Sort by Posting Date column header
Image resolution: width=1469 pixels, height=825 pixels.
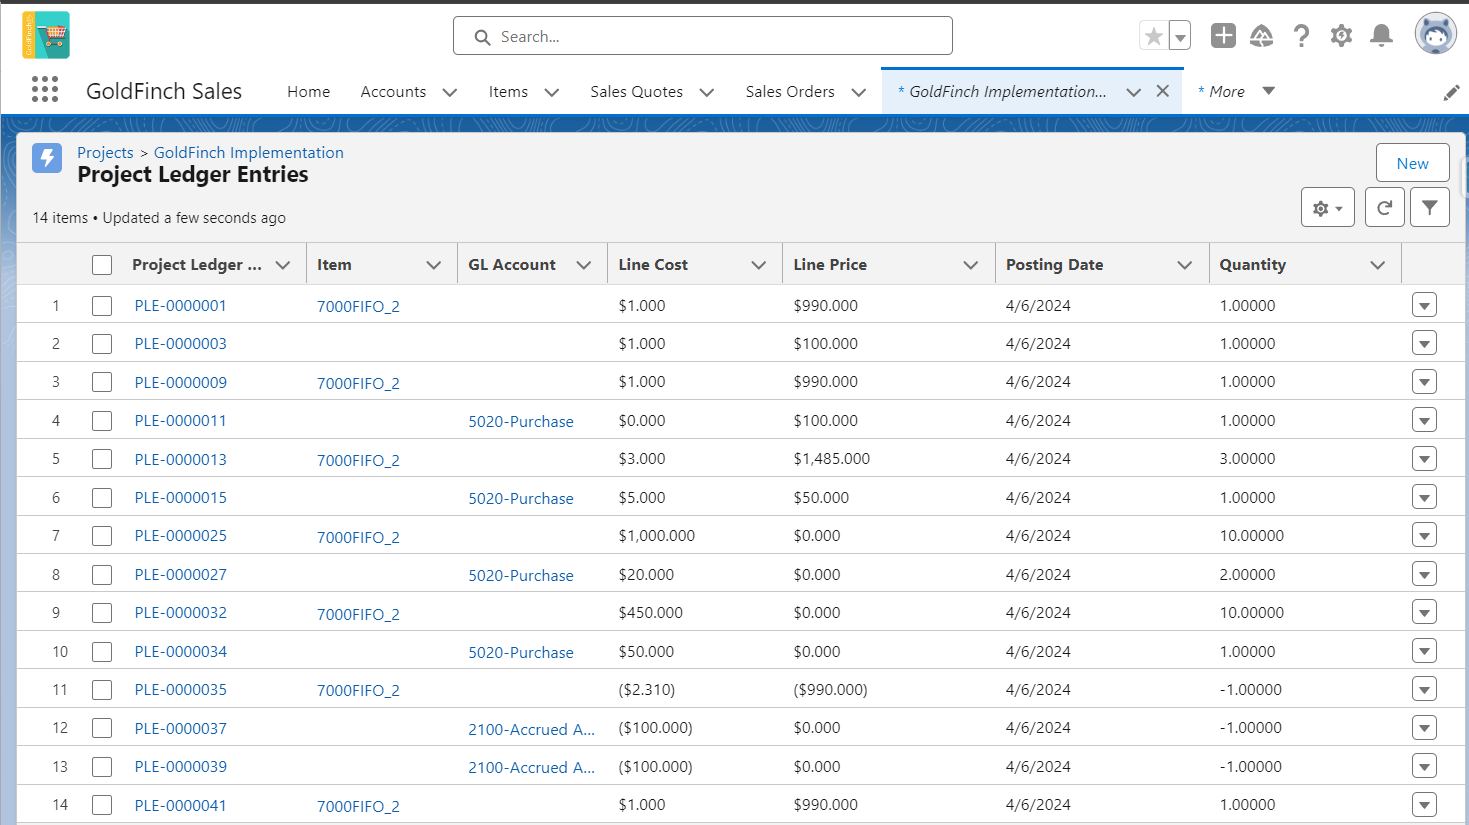(x=1055, y=265)
